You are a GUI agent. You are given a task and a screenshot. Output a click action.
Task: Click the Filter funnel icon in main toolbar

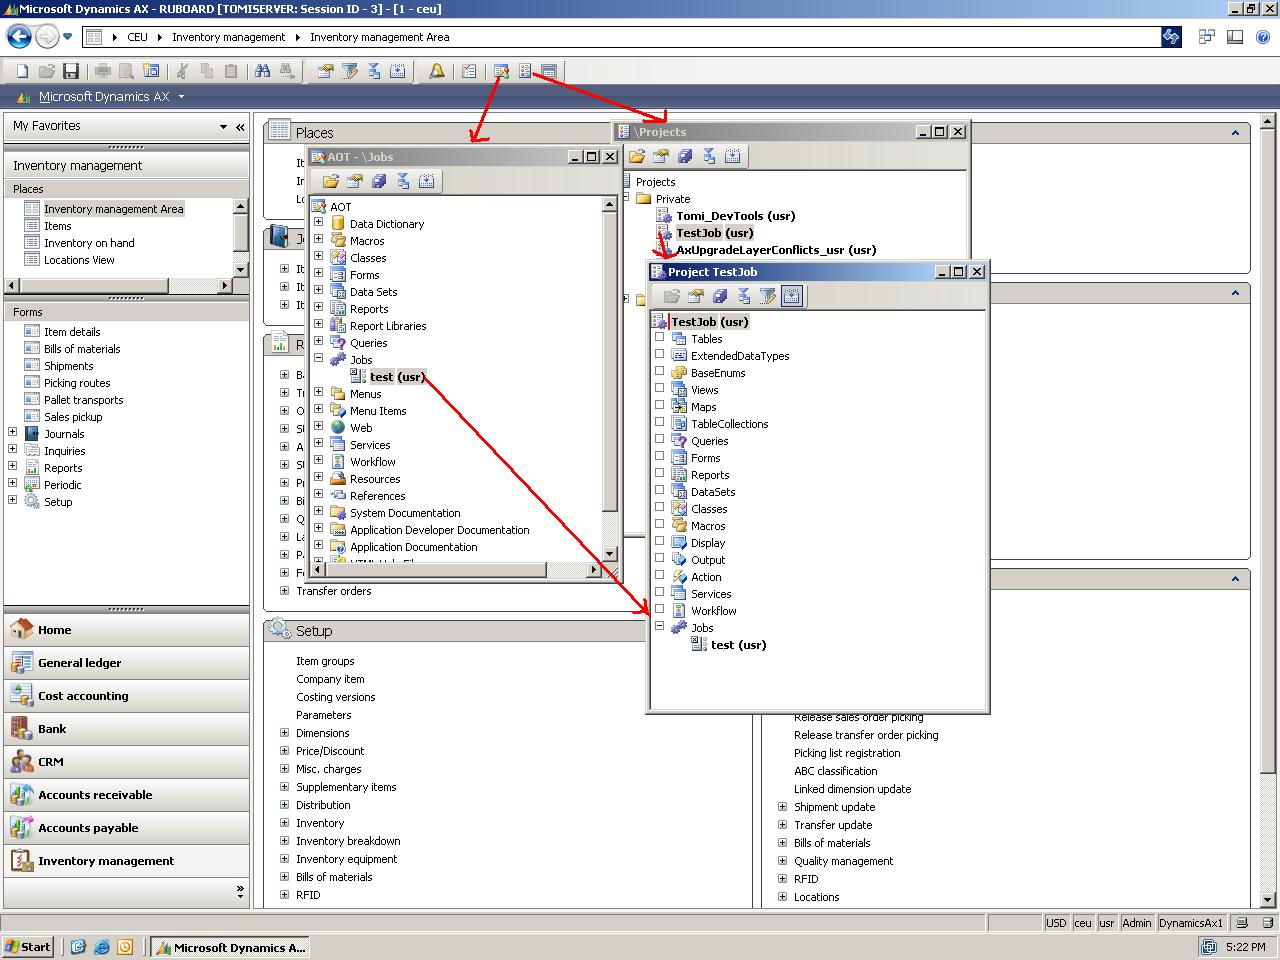pyautogui.click(x=349, y=71)
